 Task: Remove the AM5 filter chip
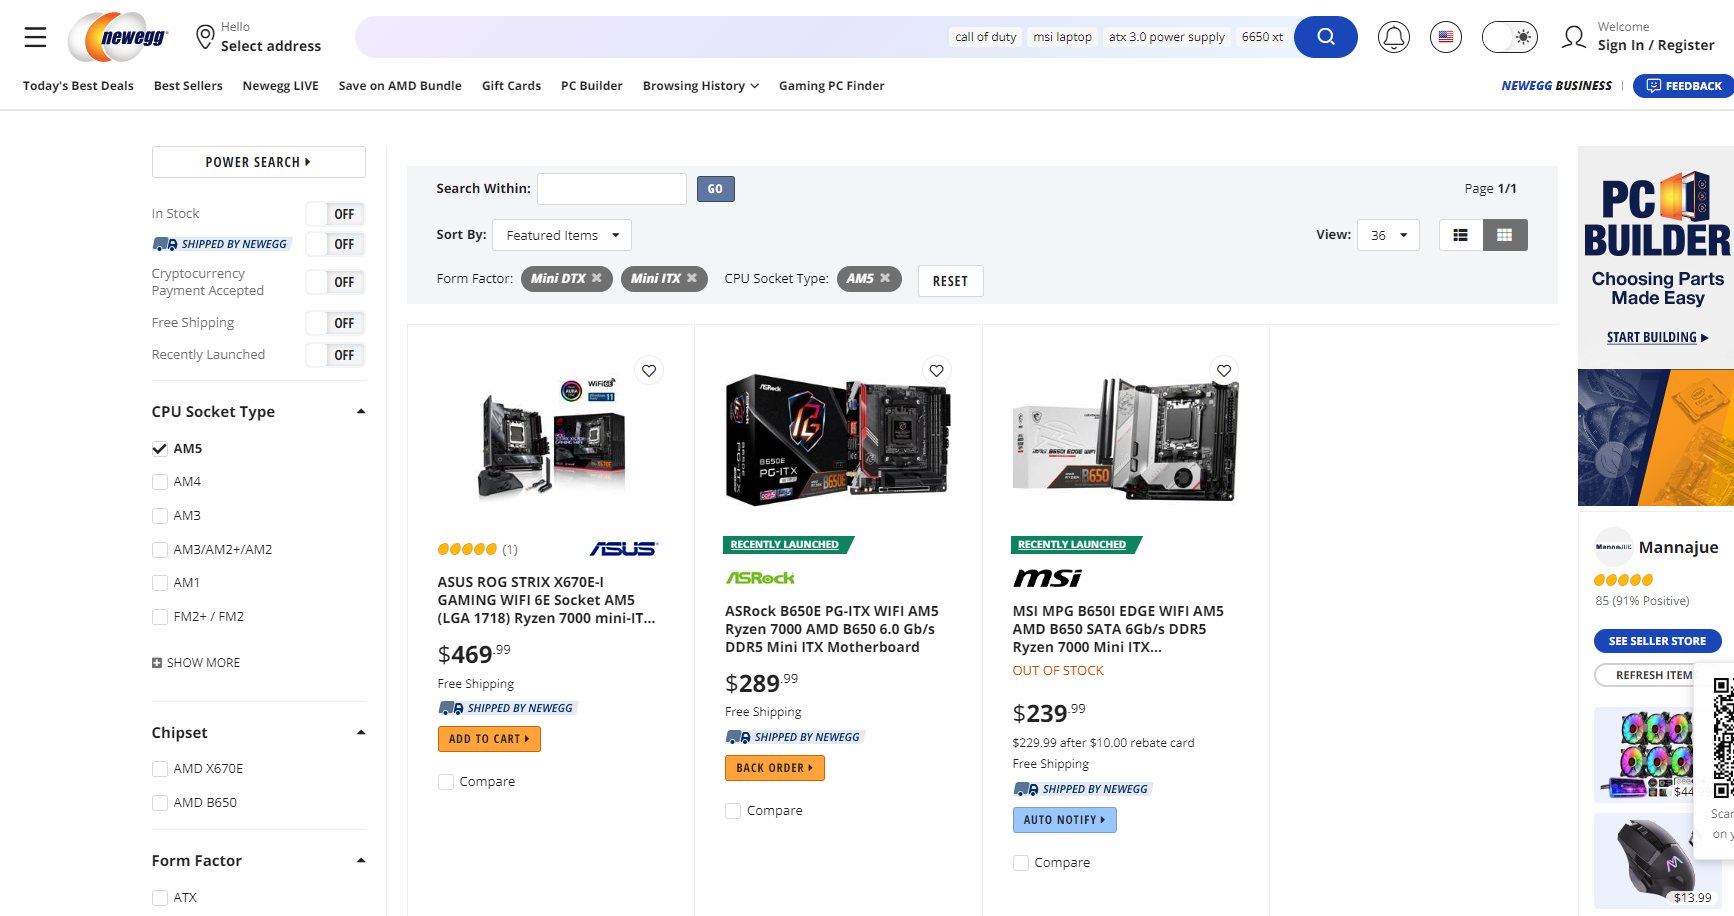(x=885, y=278)
